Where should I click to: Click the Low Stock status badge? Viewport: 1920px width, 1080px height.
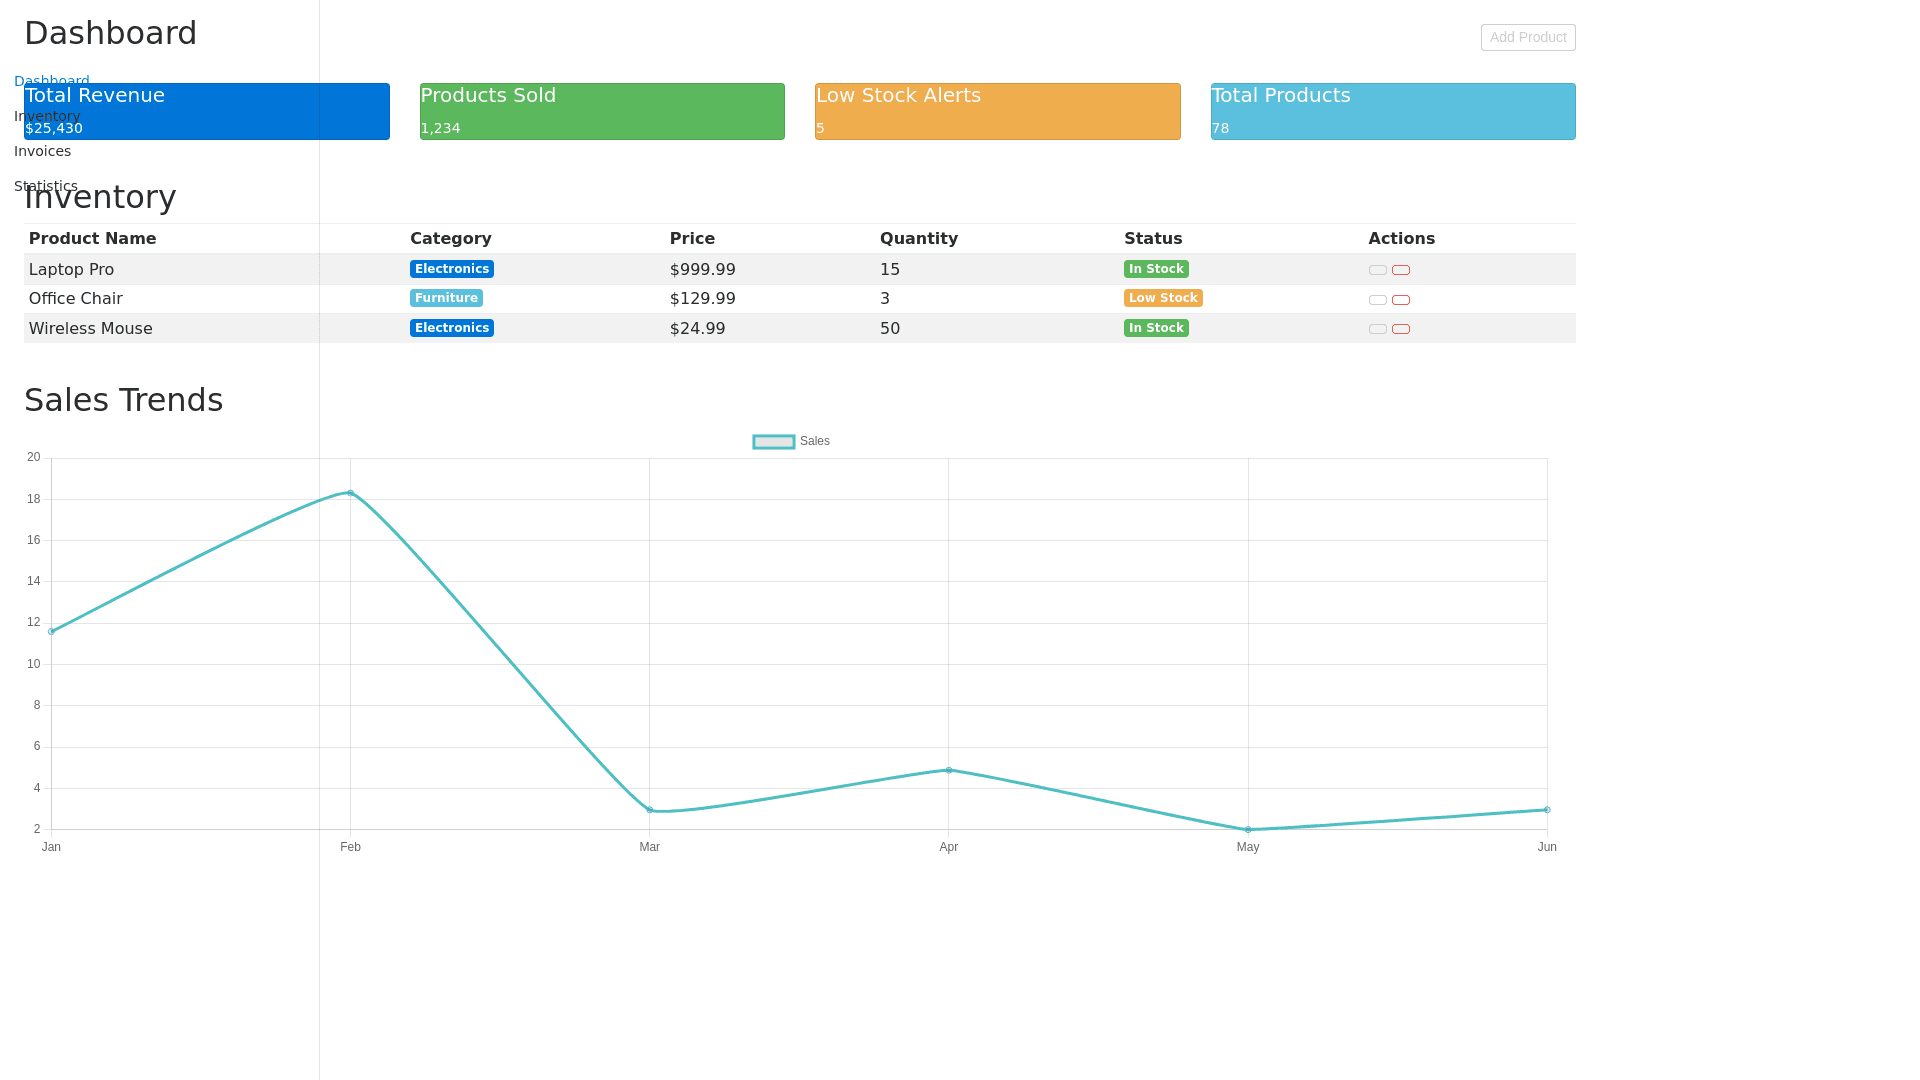[x=1162, y=298]
